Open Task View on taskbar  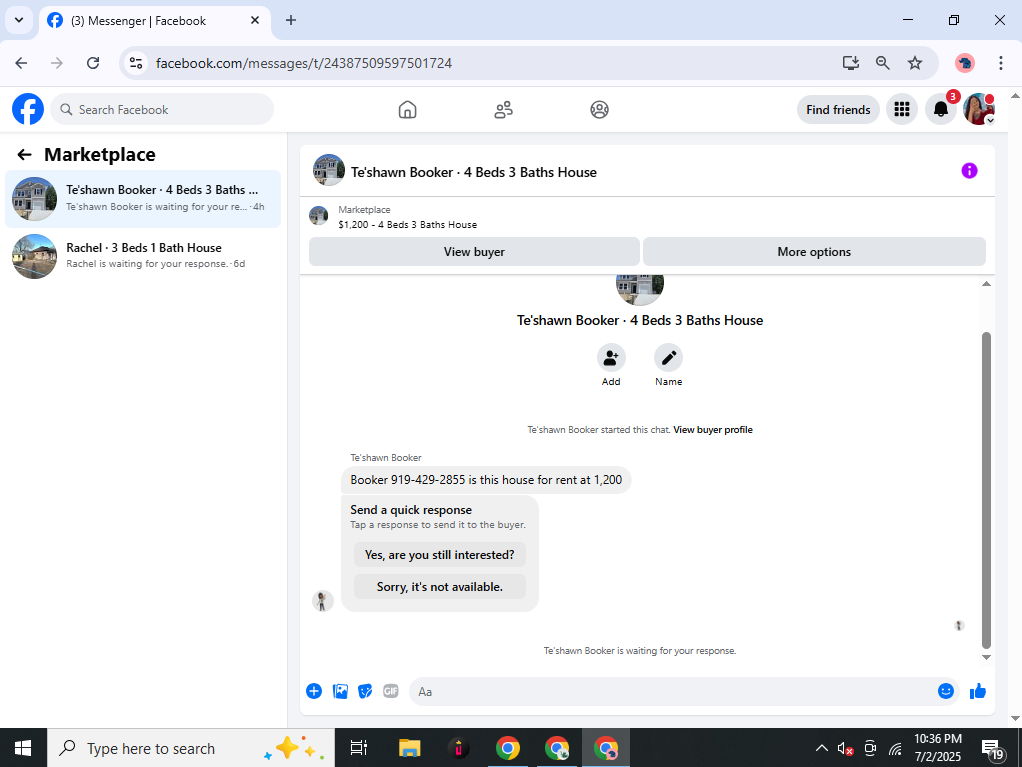point(358,748)
